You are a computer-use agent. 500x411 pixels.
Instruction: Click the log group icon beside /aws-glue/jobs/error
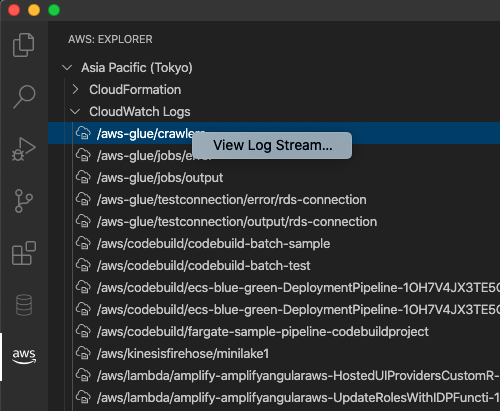83,155
